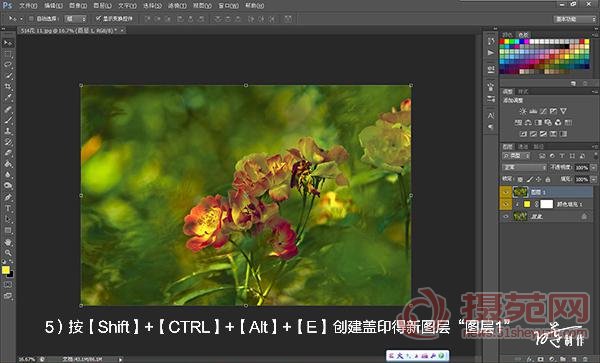Open the Layers panel flyout menu

(x=595, y=147)
